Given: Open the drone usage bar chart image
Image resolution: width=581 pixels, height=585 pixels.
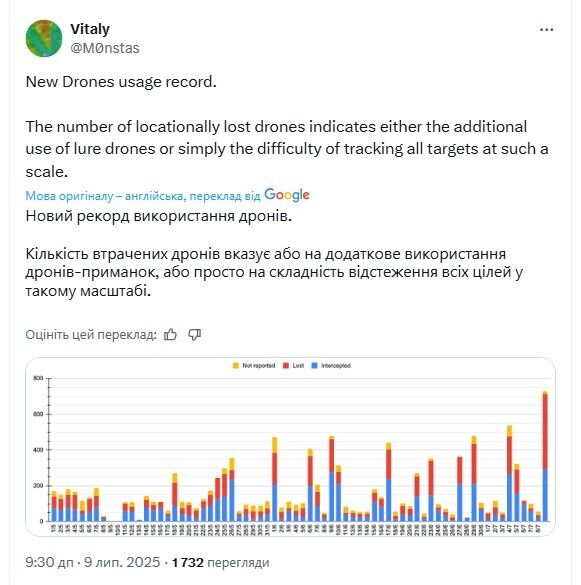Looking at the screenshot, I should click(x=290, y=447).
